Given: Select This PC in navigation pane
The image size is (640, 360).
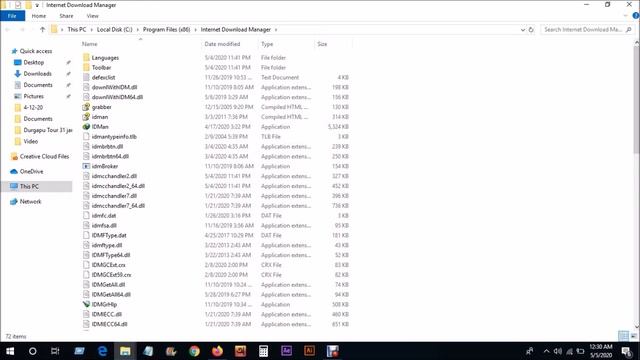Looking at the screenshot, I should 29,187.
